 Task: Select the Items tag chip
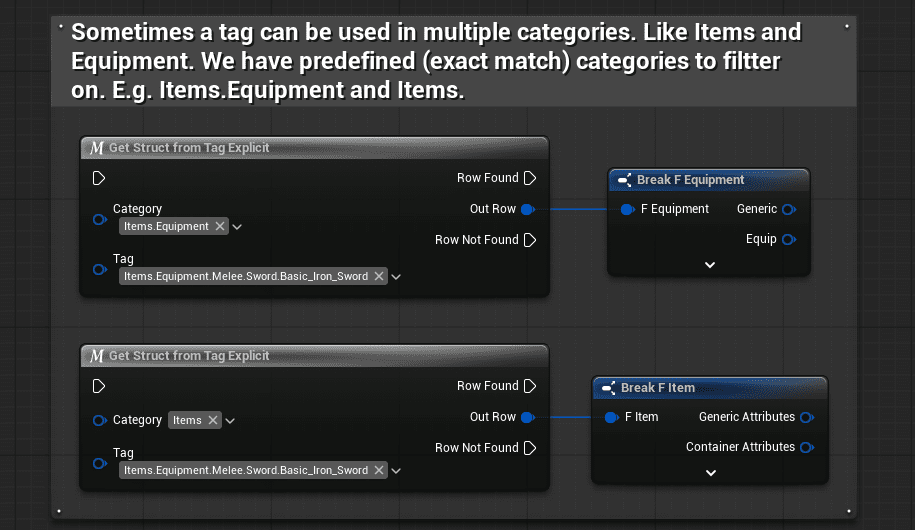point(194,420)
